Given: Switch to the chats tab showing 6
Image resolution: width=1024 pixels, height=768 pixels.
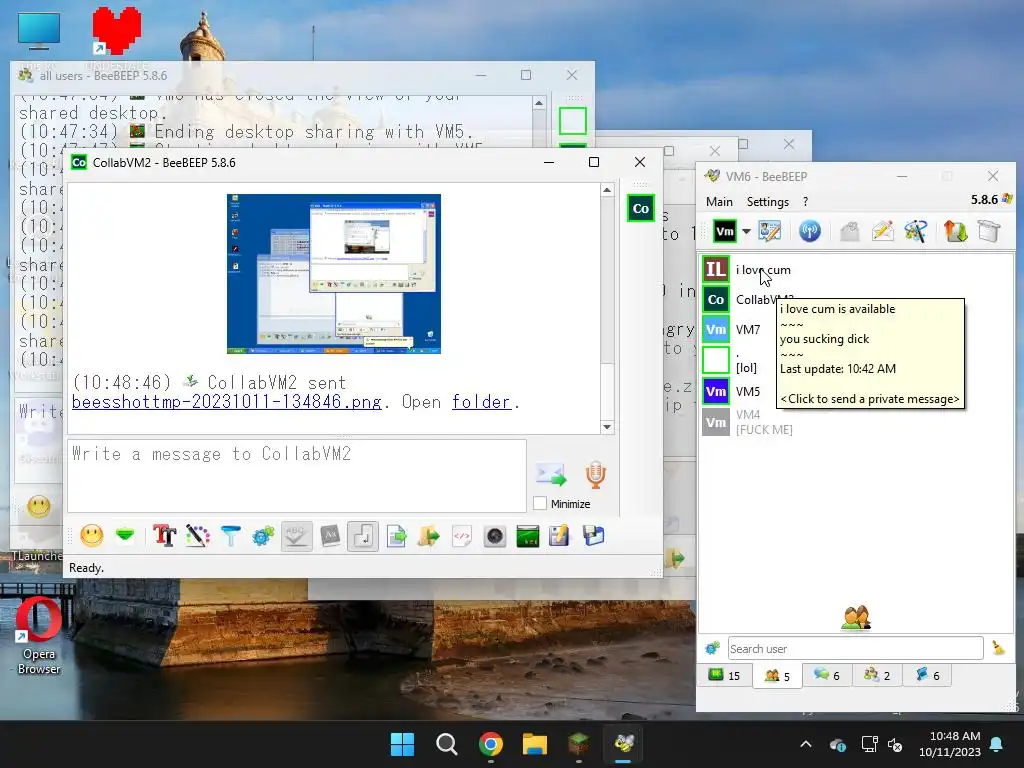Looking at the screenshot, I should (827, 675).
